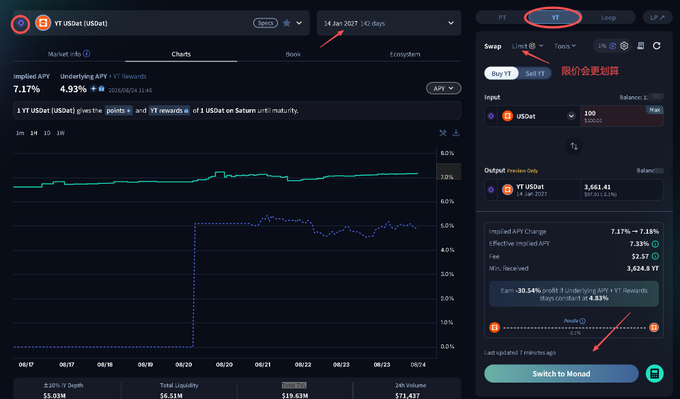The width and height of the screenshot is (680, 399).
Task: Refresh the swap quote
Action: click(x=657, y=46)
